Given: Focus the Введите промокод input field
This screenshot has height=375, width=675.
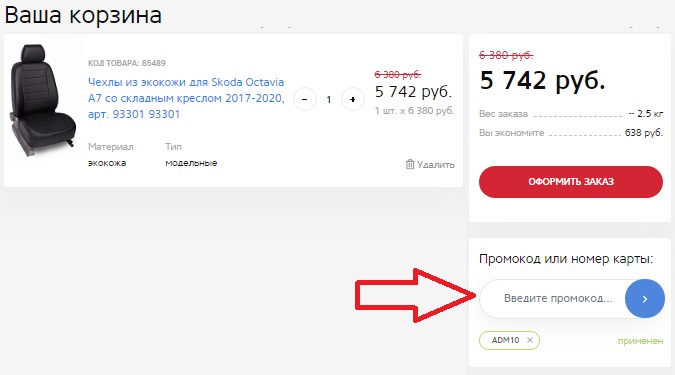Looking at the screenshot, I should (553, 298).
